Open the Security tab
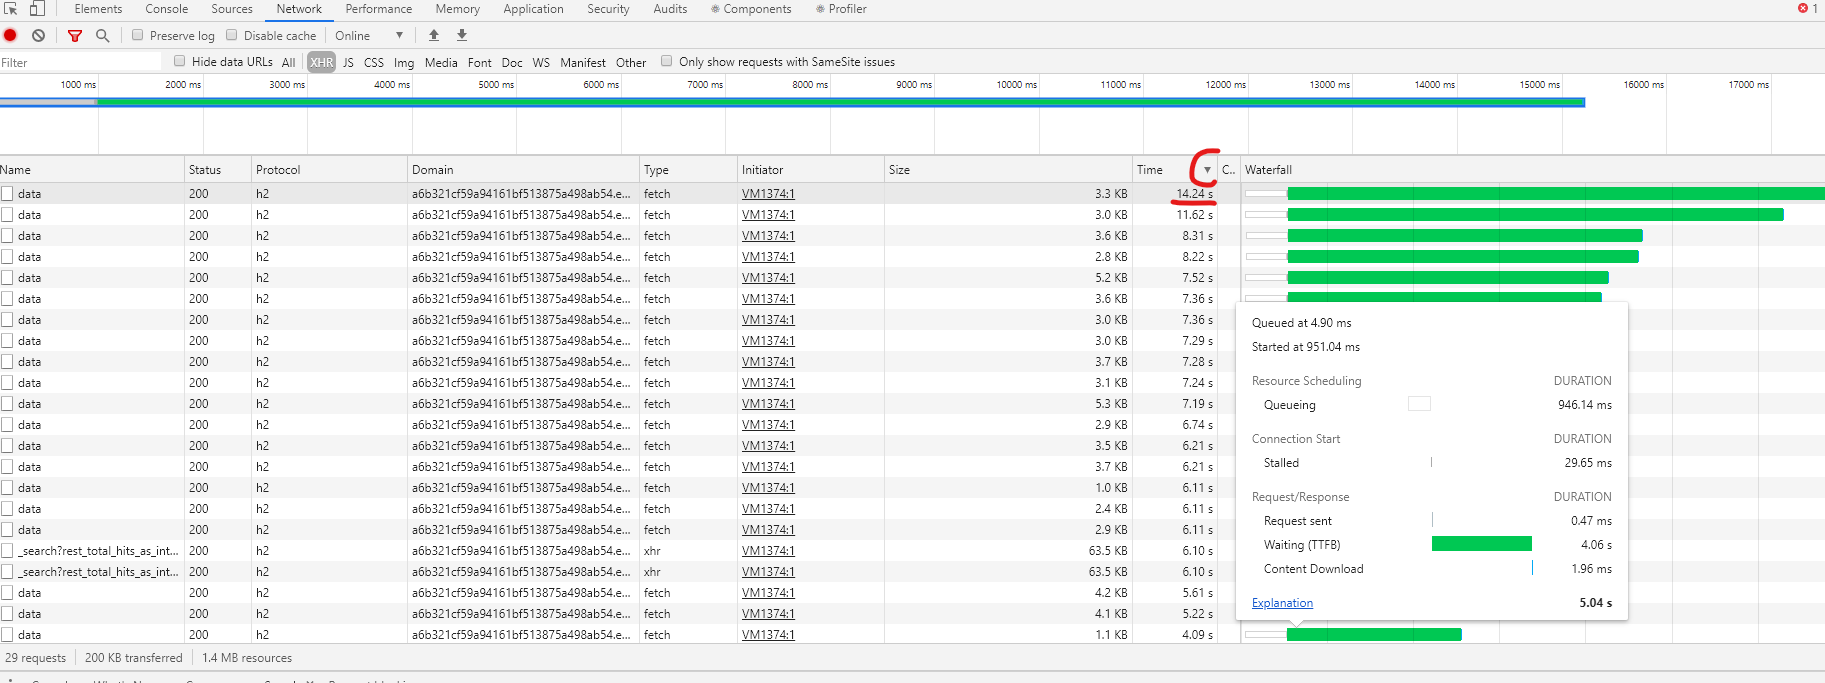1825x683 pixels. pyautogui.click(x=608, y=9)
